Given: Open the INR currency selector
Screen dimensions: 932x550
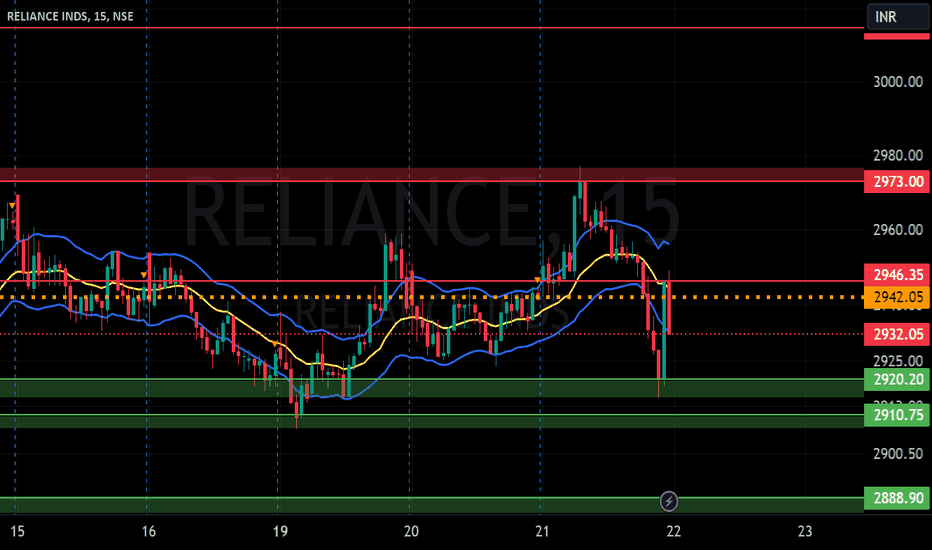Looking at the screenshot, I should pyautogui.click(x=898, y=17).
